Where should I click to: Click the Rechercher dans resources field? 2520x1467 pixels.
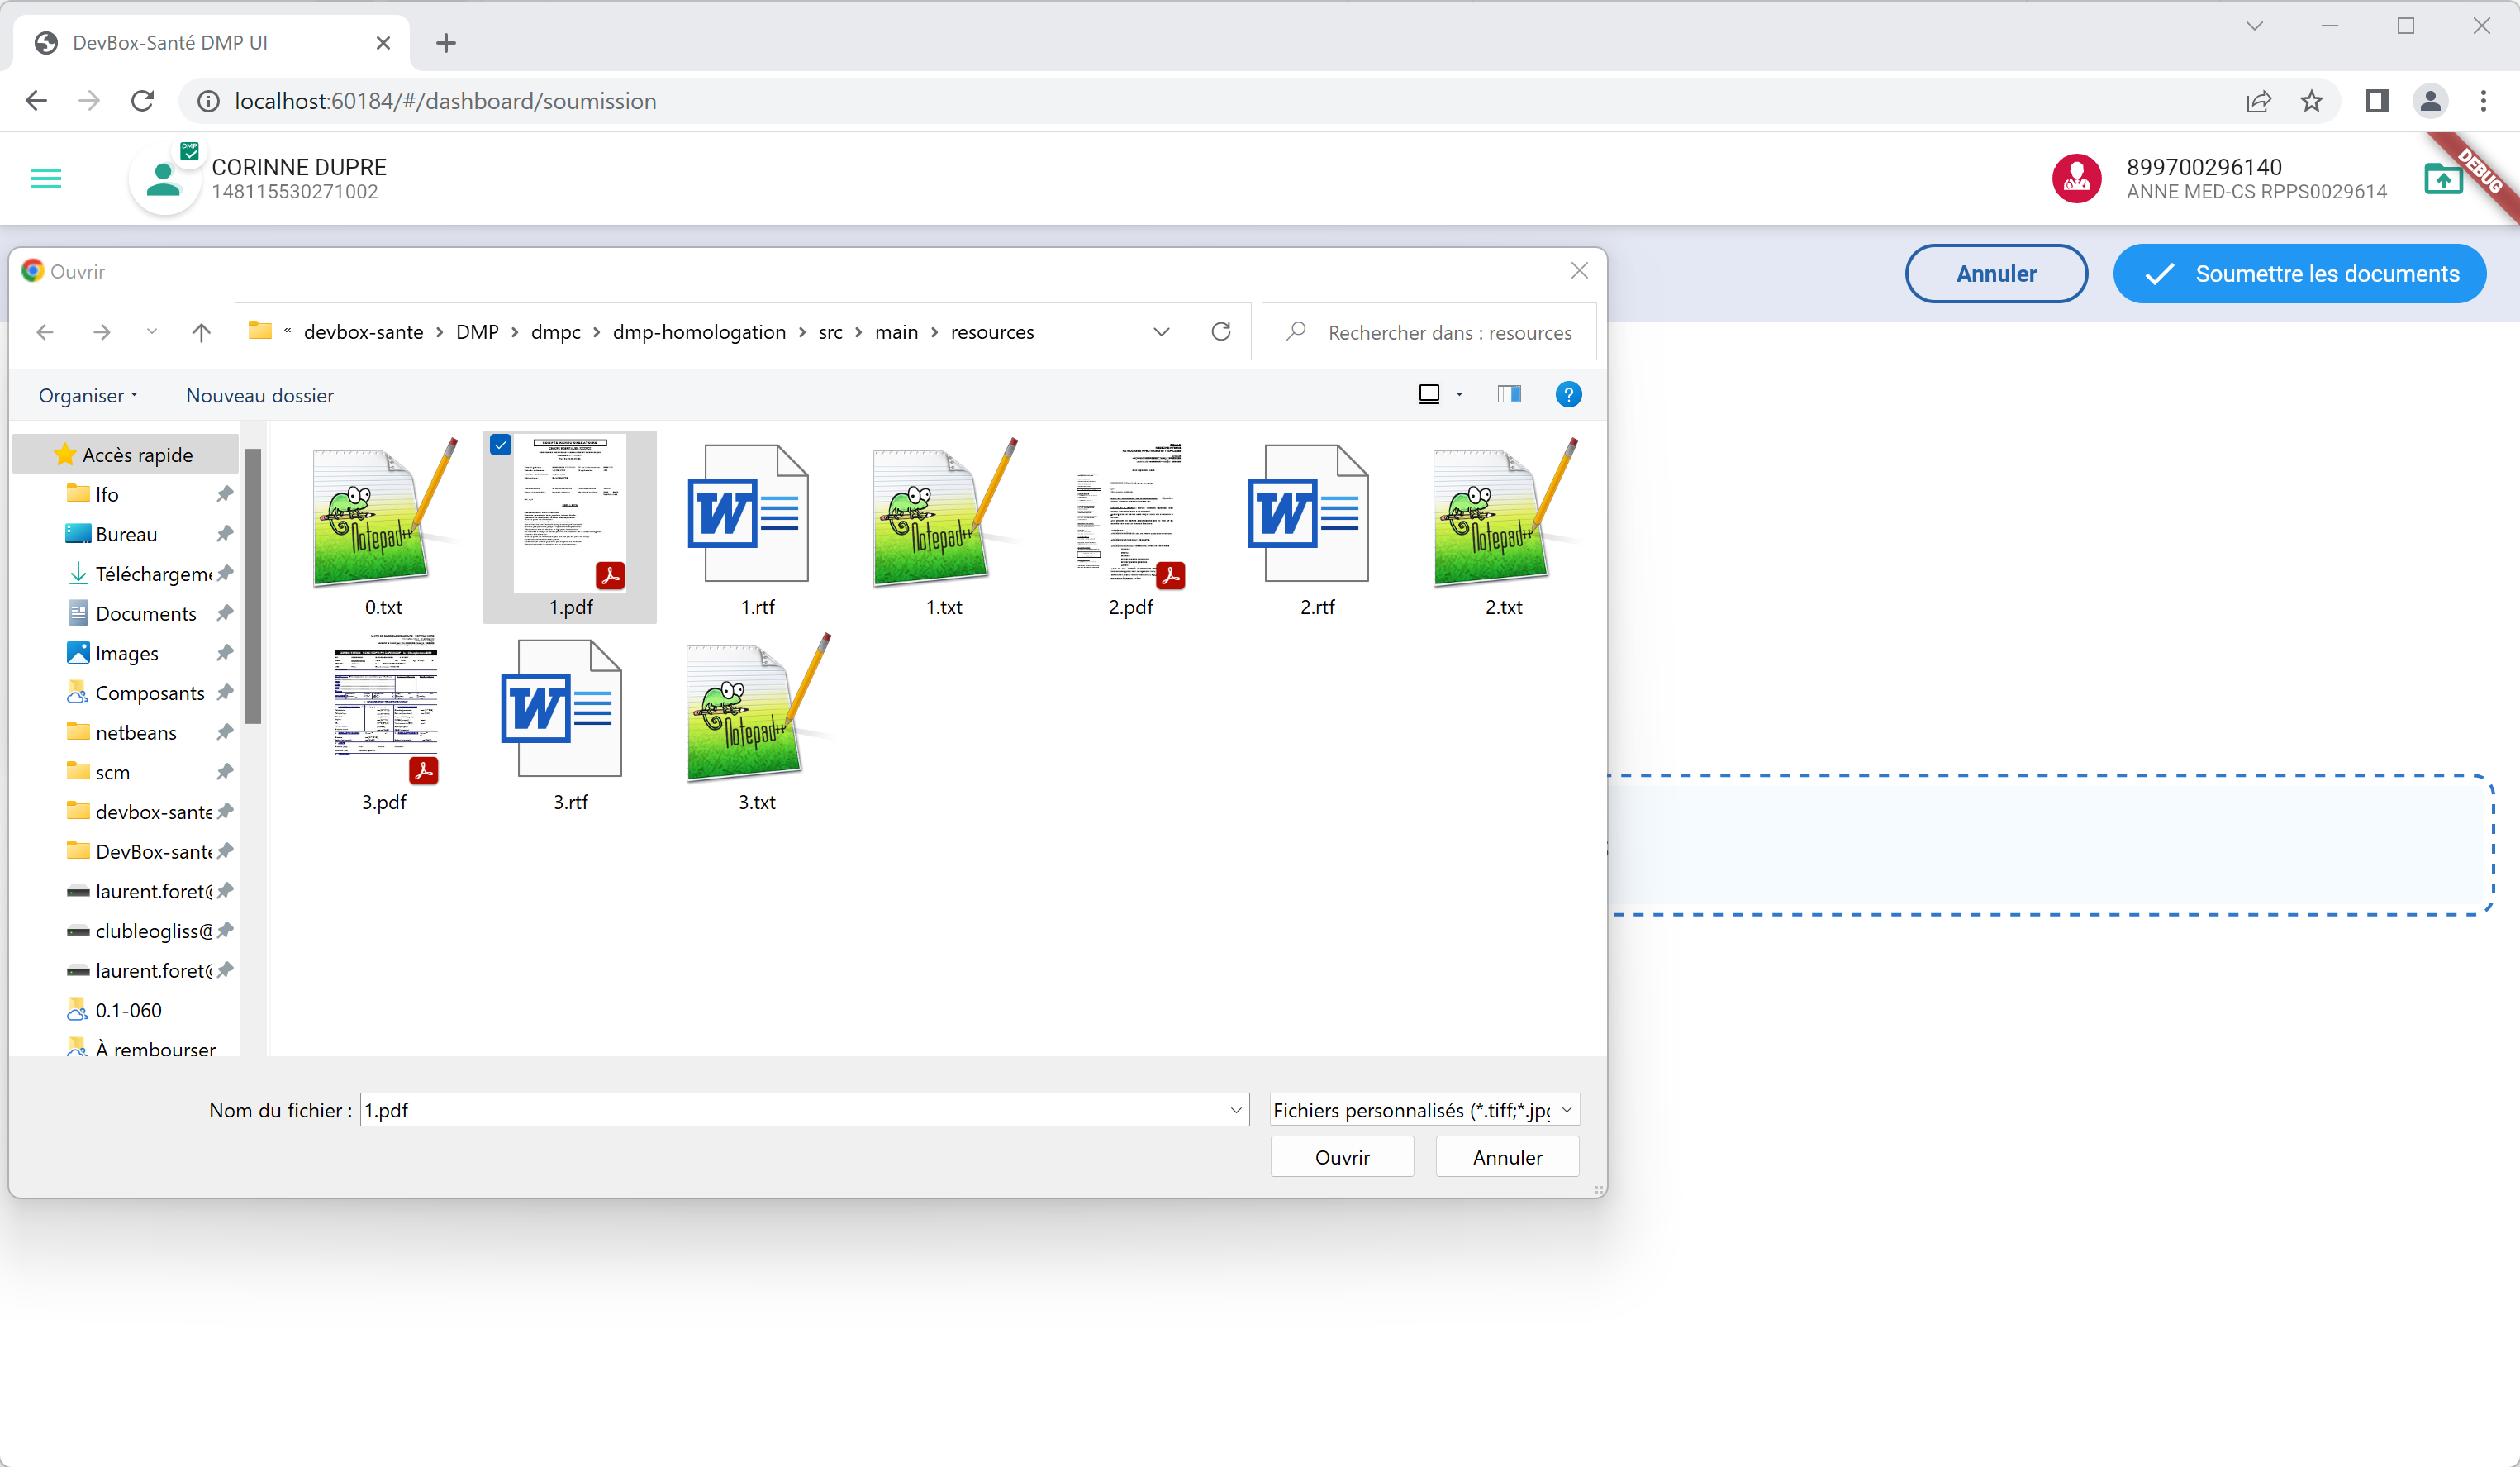click(1429, 332)
